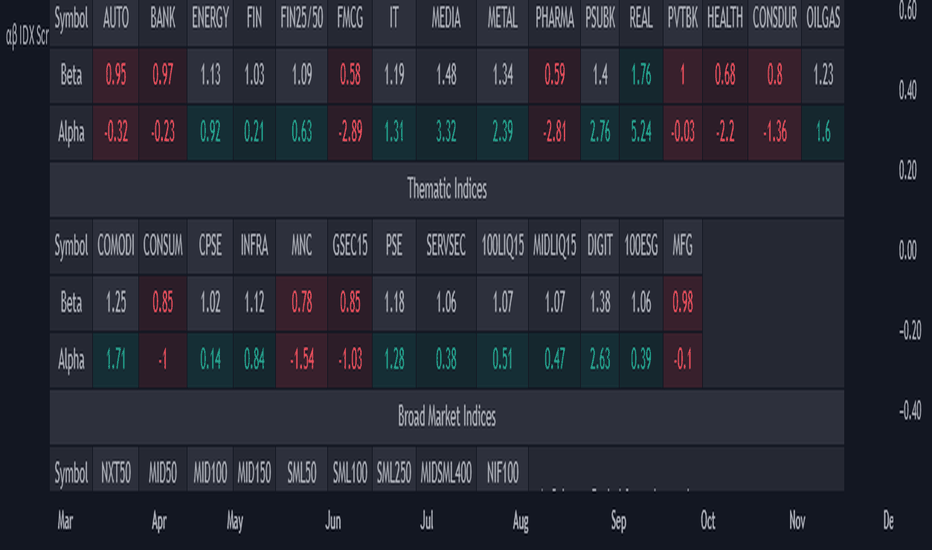Click the Jun label on time axis

(x=333, y=521)
